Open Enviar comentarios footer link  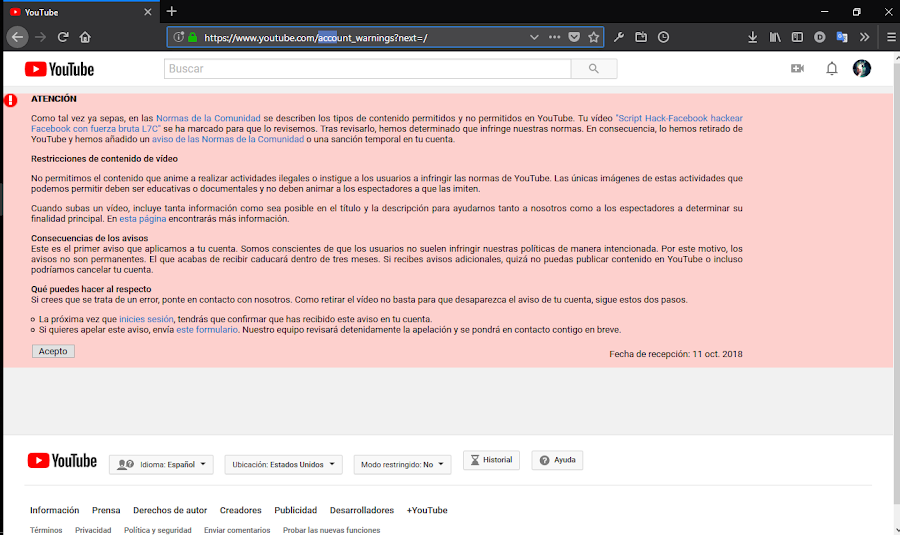(237, 530)
